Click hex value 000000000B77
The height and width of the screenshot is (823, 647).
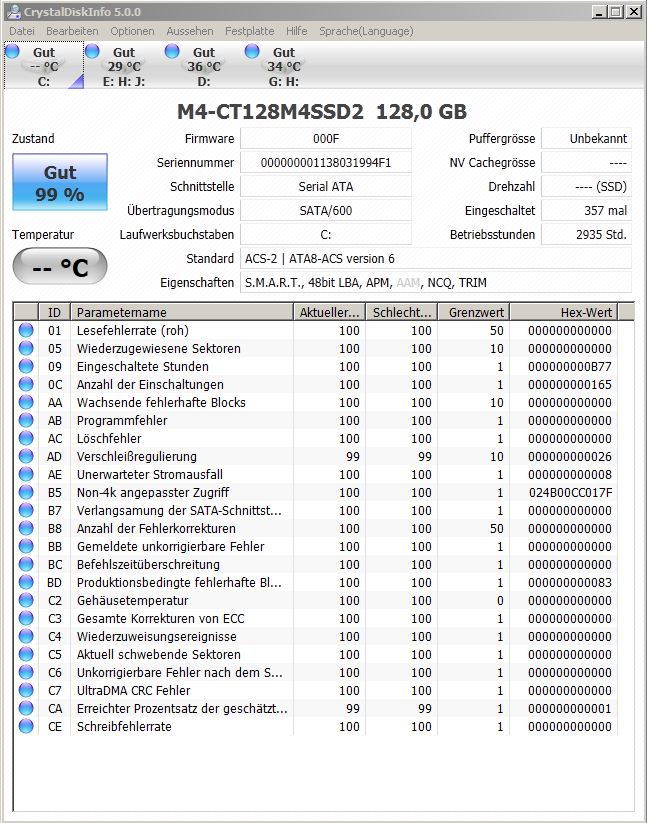pyautogui.click(x=570, y=366)
